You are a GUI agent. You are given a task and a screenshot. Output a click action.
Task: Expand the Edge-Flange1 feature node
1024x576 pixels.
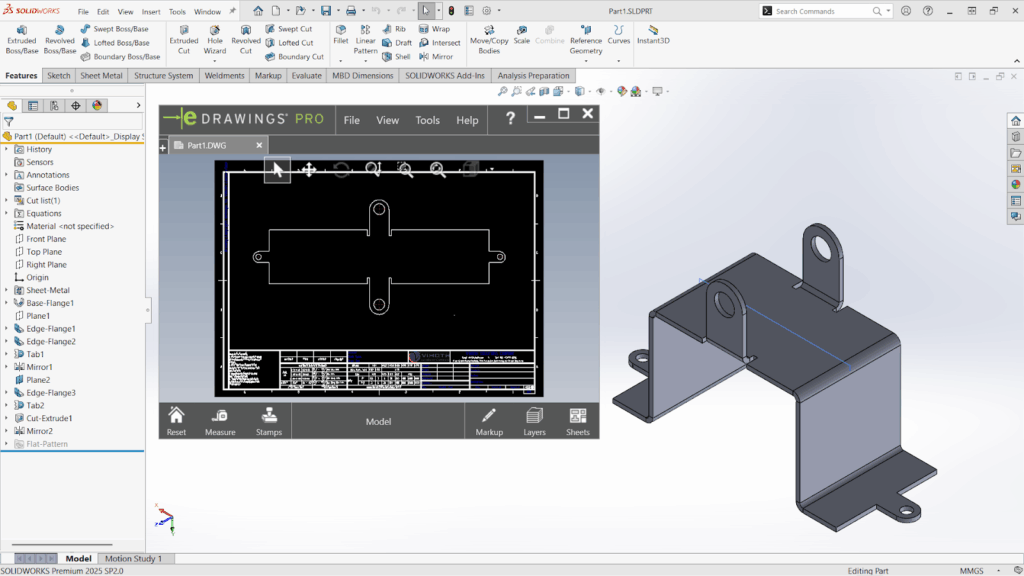point(7,328)
